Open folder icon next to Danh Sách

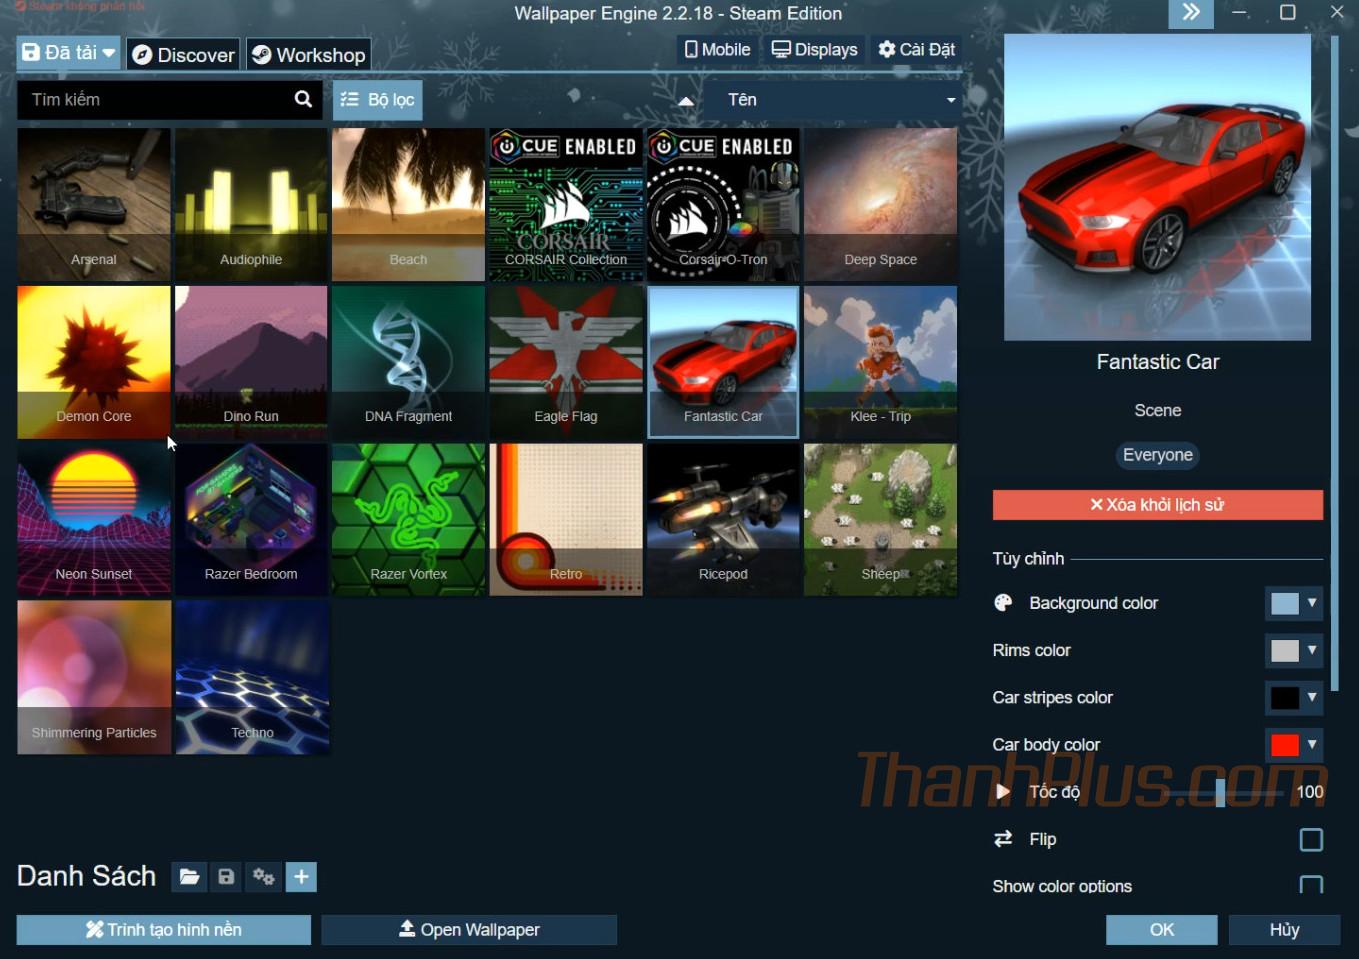(189, 877)
